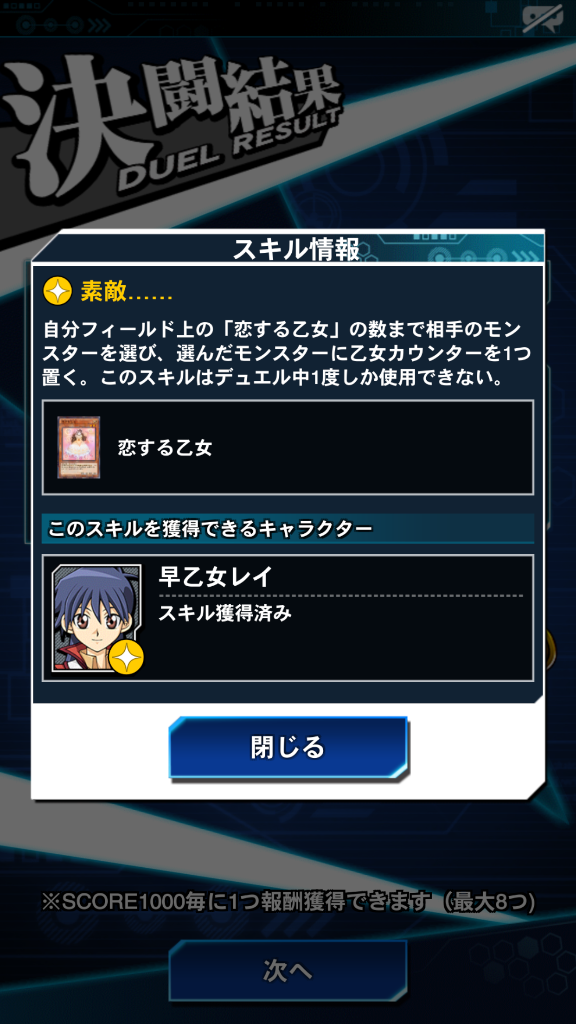This screenshot has height=1024, width=576.
Task: Click the 早乙女レイ character portrait
Action: pyautogui.click(x=97, y=617)
